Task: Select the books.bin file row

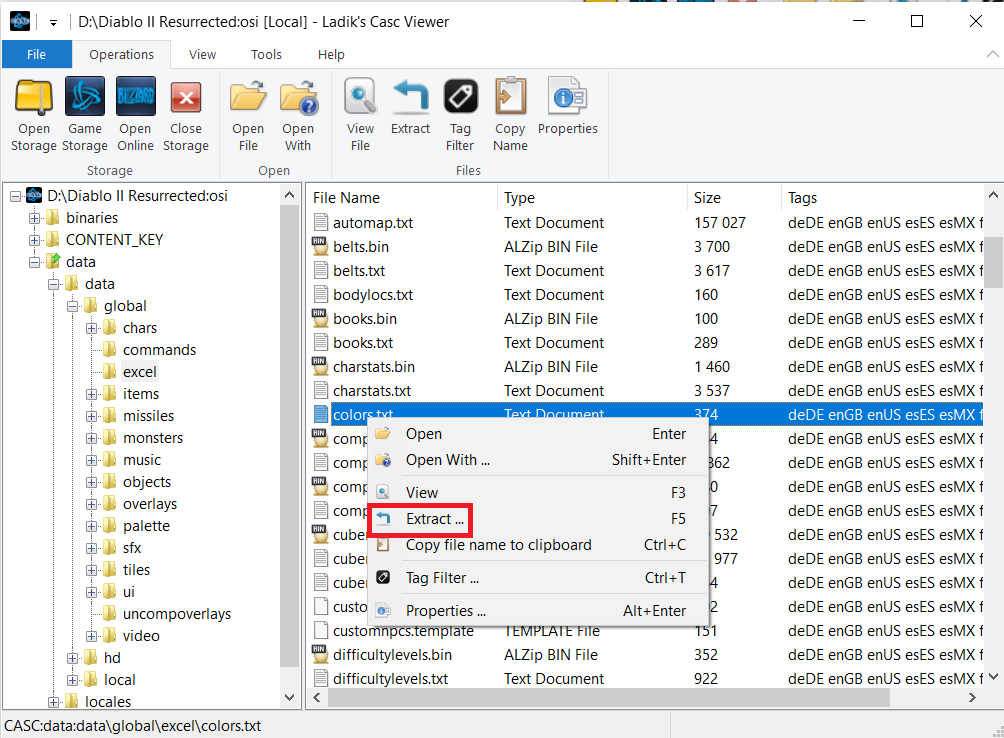Action: [x=647, y=319]
